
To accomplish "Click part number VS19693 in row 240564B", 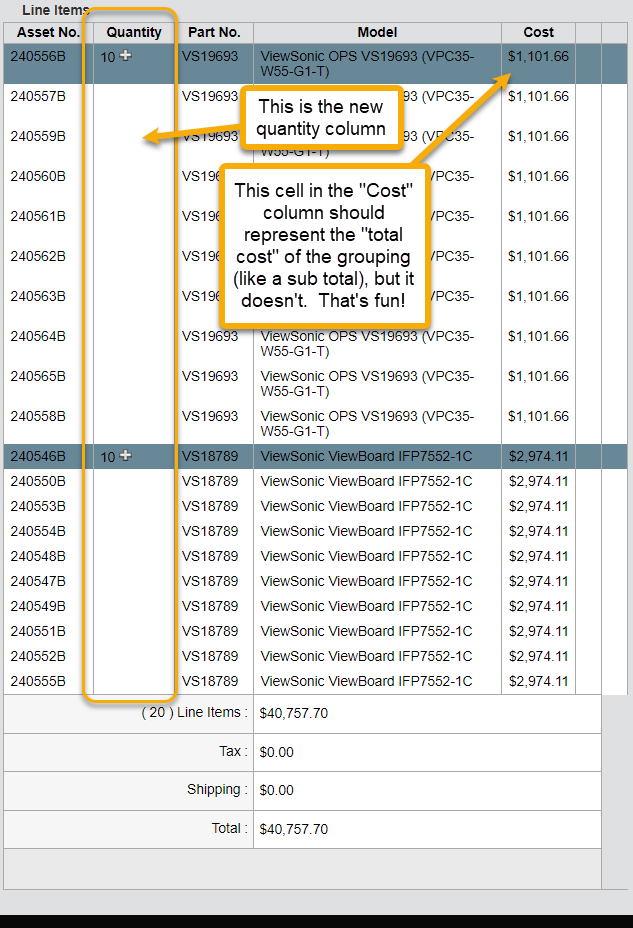I will [210, 336].
